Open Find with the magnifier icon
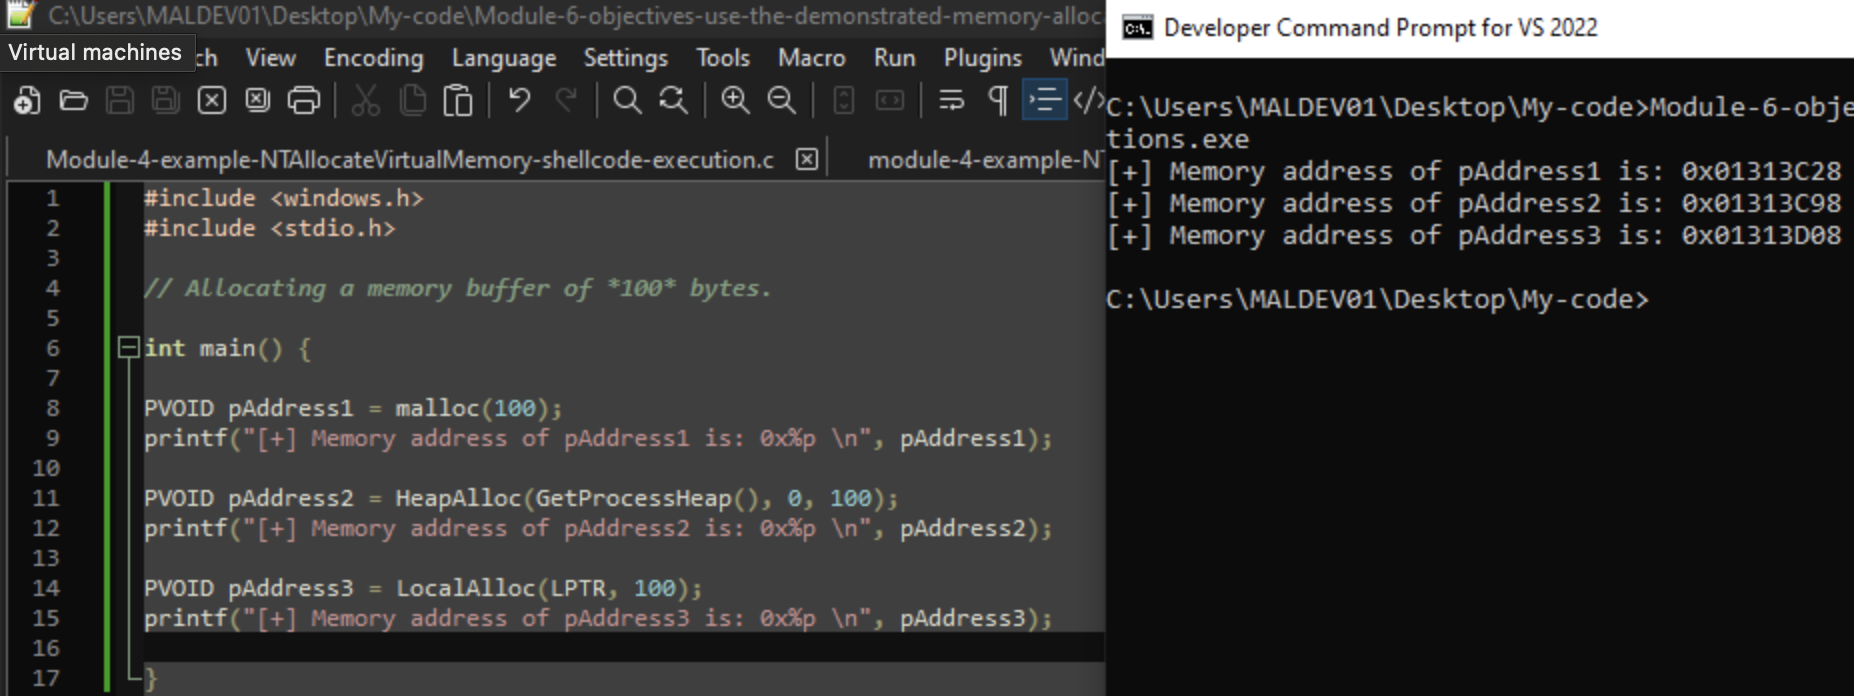Screen dimensions: 1854x696 coord(627,100)
